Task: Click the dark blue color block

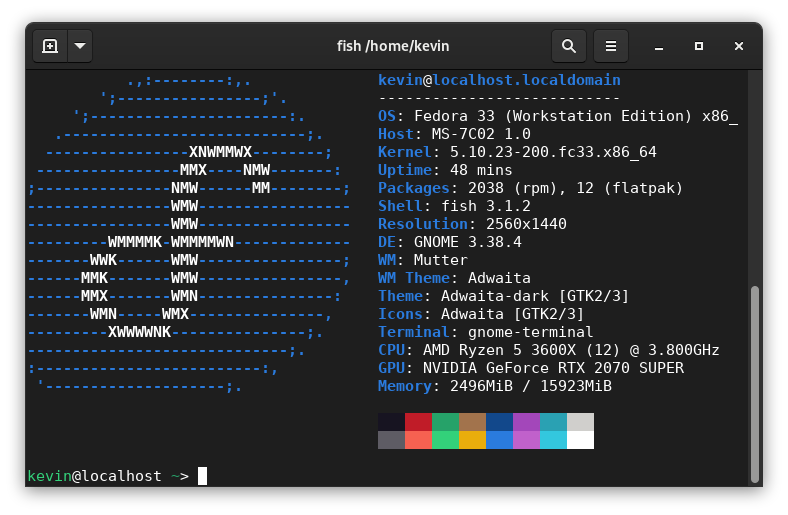Action: (x=500, y=422)
